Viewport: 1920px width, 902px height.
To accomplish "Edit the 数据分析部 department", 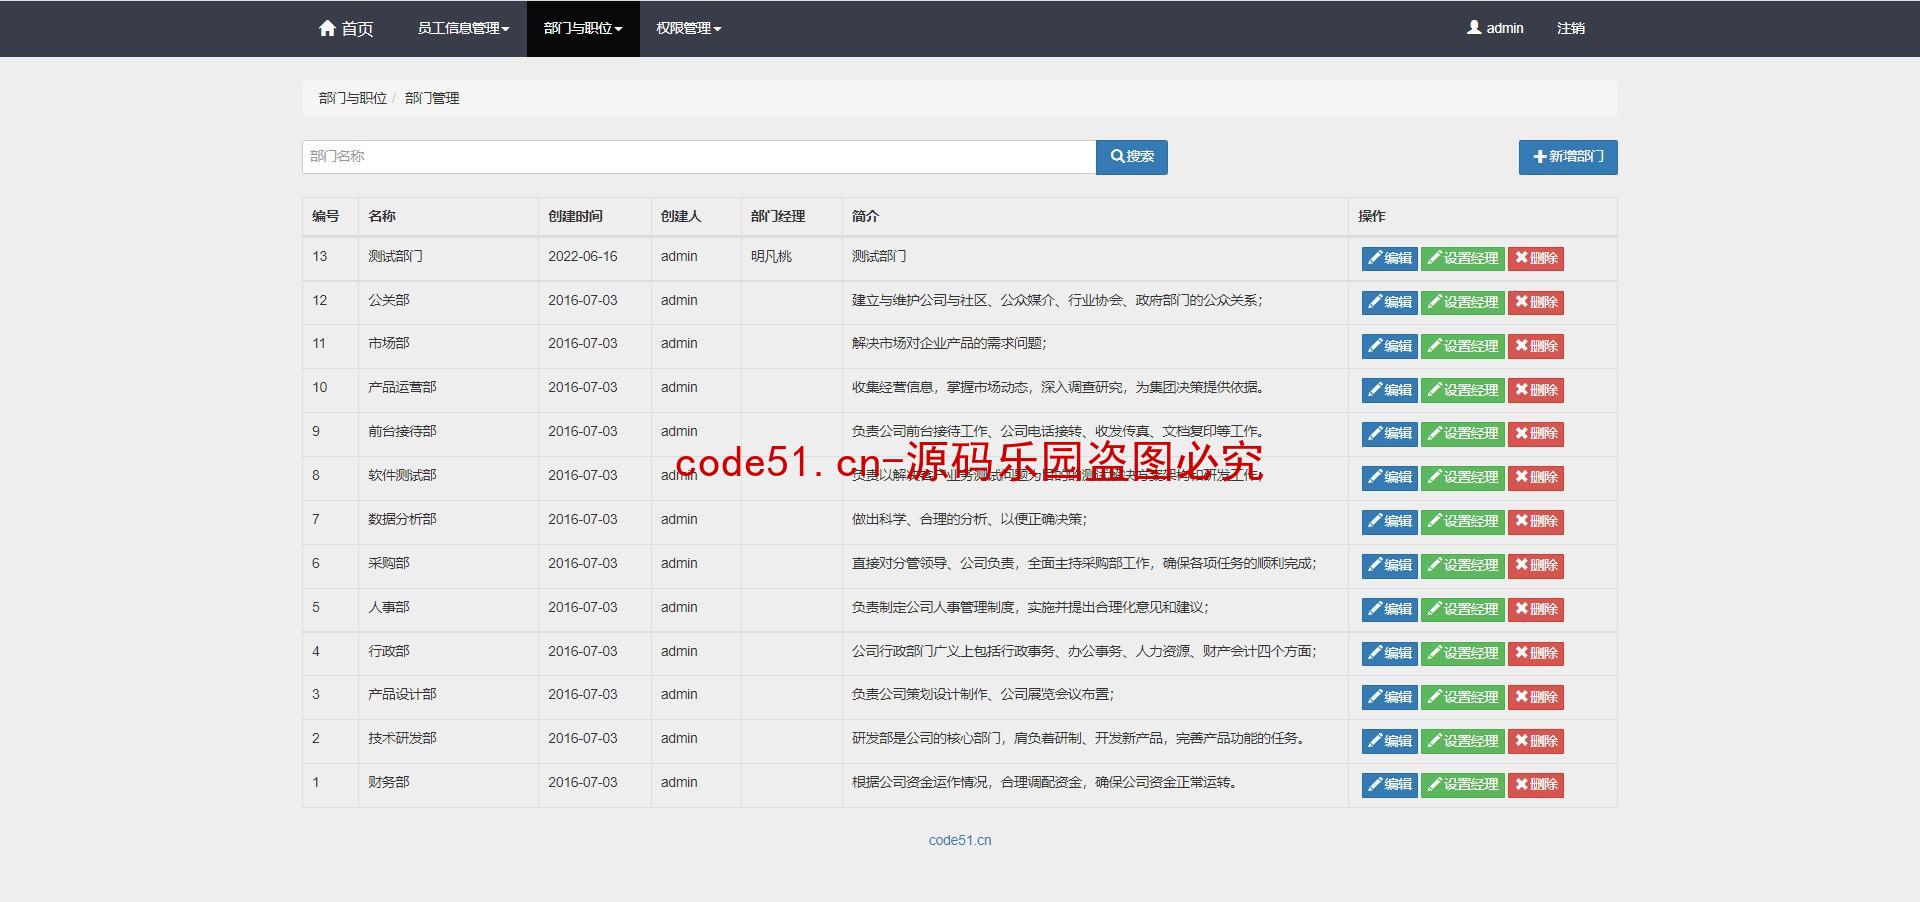I will click(x=1390, y=521).
